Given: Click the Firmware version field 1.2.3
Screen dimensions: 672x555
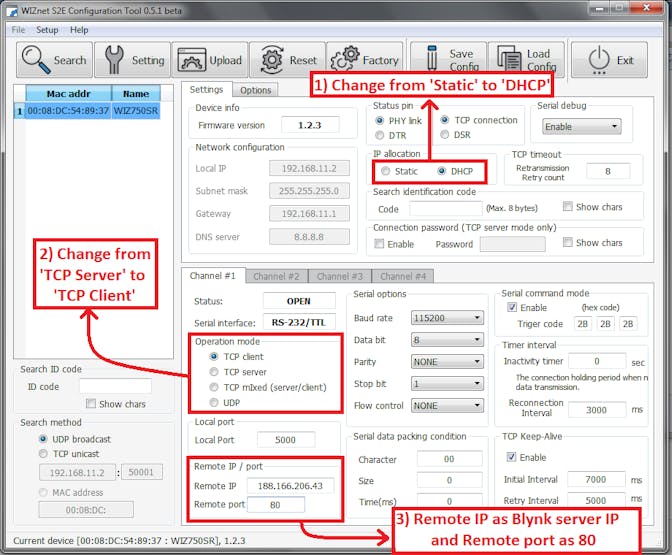Looking at the screenshot, I should 310,125.
